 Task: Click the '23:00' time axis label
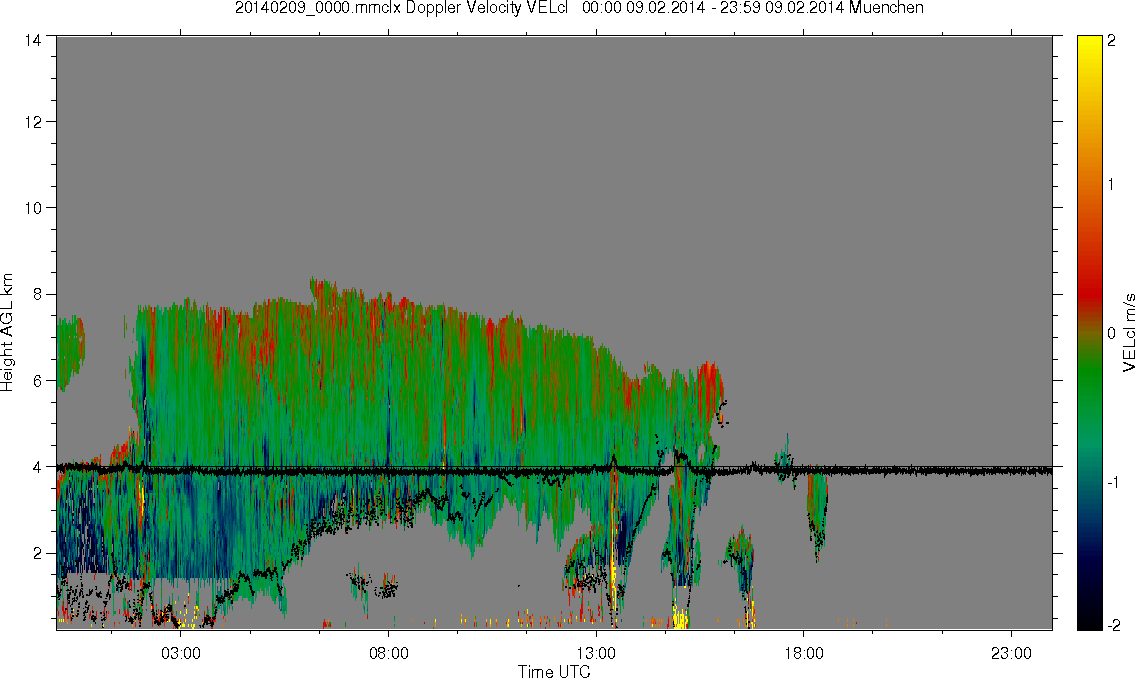(x=1011, y=654)
